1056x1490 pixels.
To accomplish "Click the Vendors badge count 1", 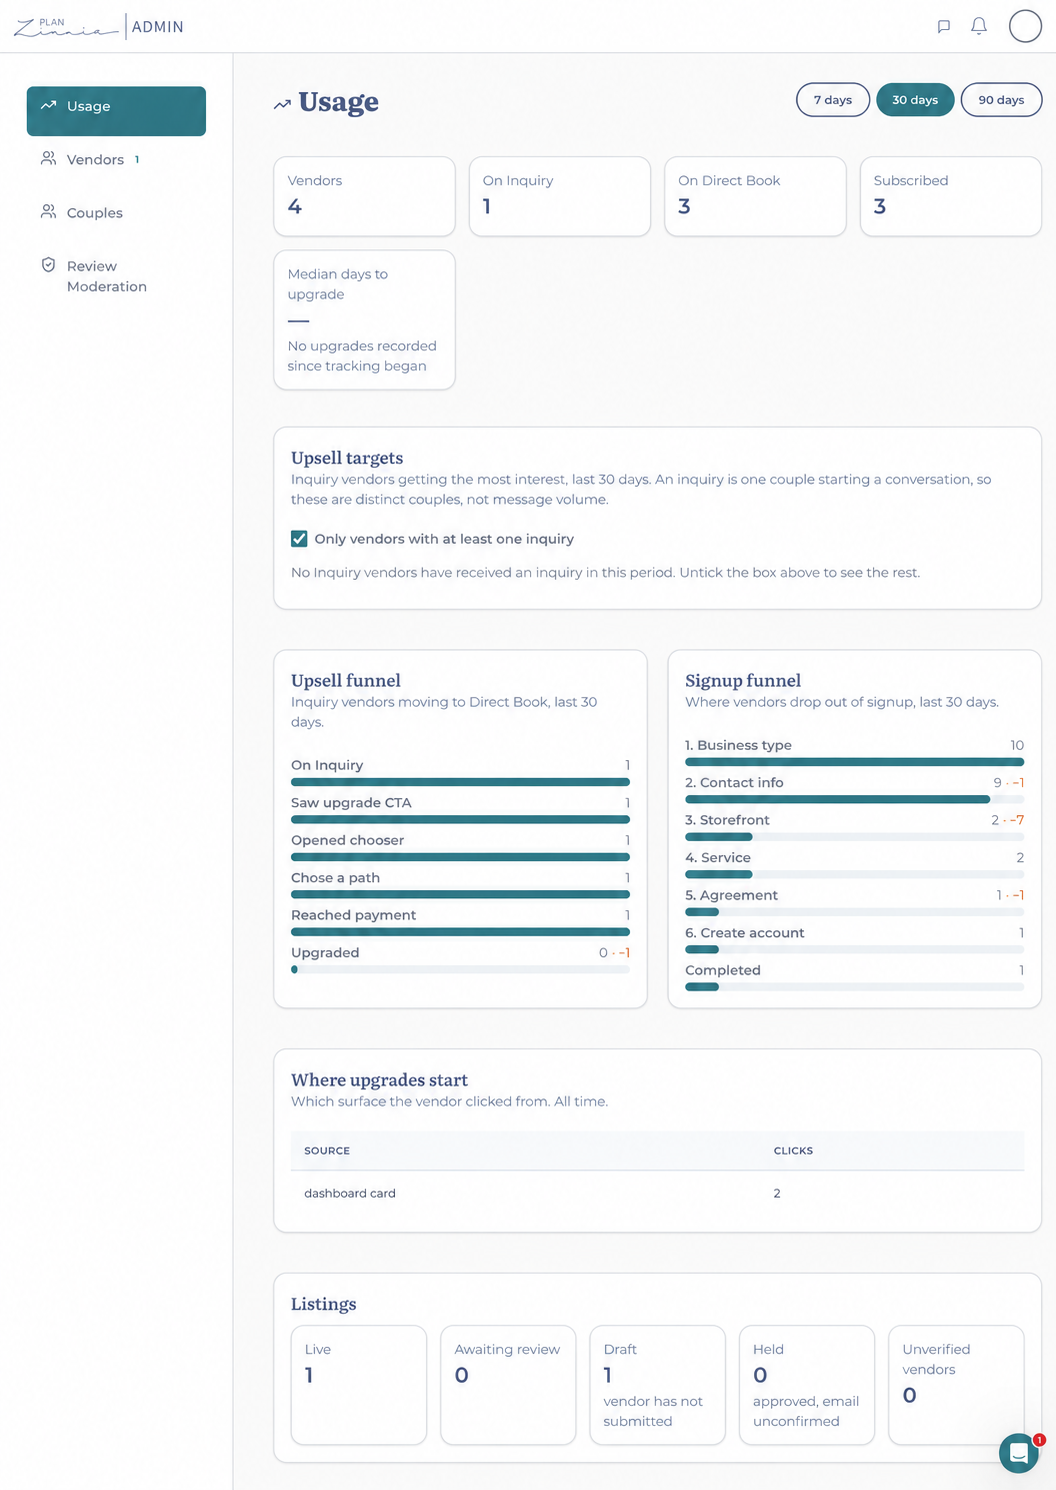I will pyautogui.click(x=137, y=159).
